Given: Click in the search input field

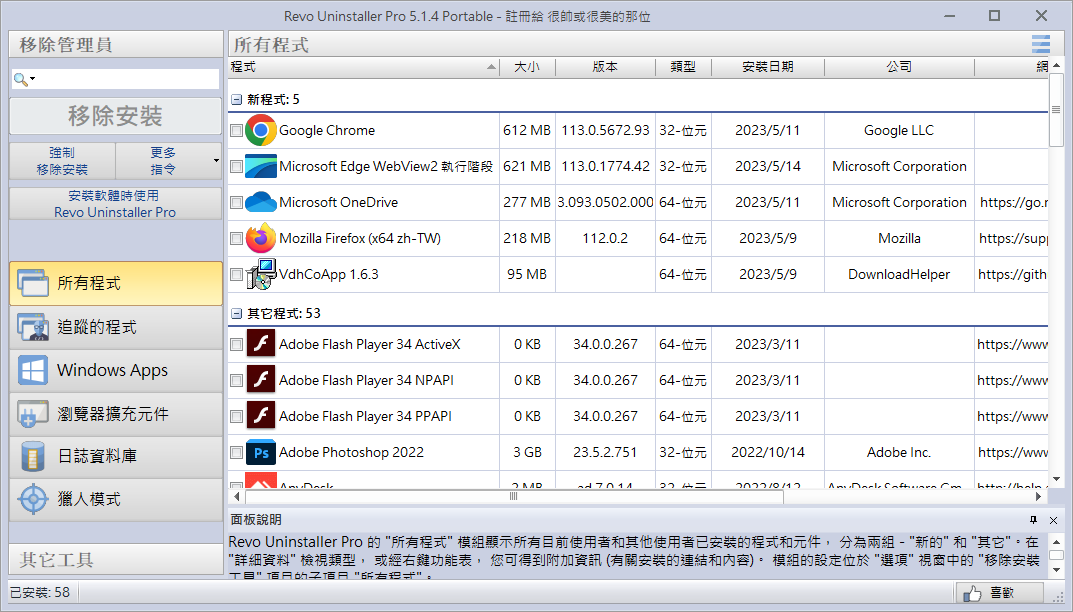Looking at the screenshot, I should pyautogui.click(x=127, y=79).
